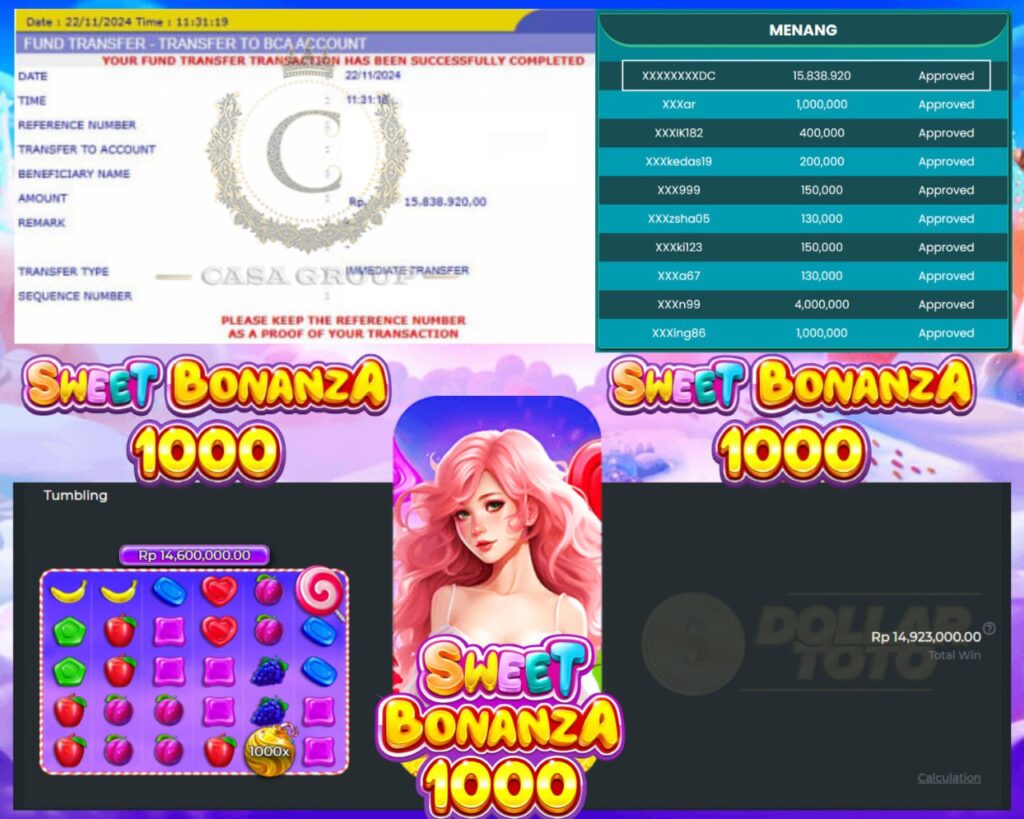The width and height of the screenshot is (1024, 819).
Task: Click the Casa Group crest watermark
Action: pos(307,160)
